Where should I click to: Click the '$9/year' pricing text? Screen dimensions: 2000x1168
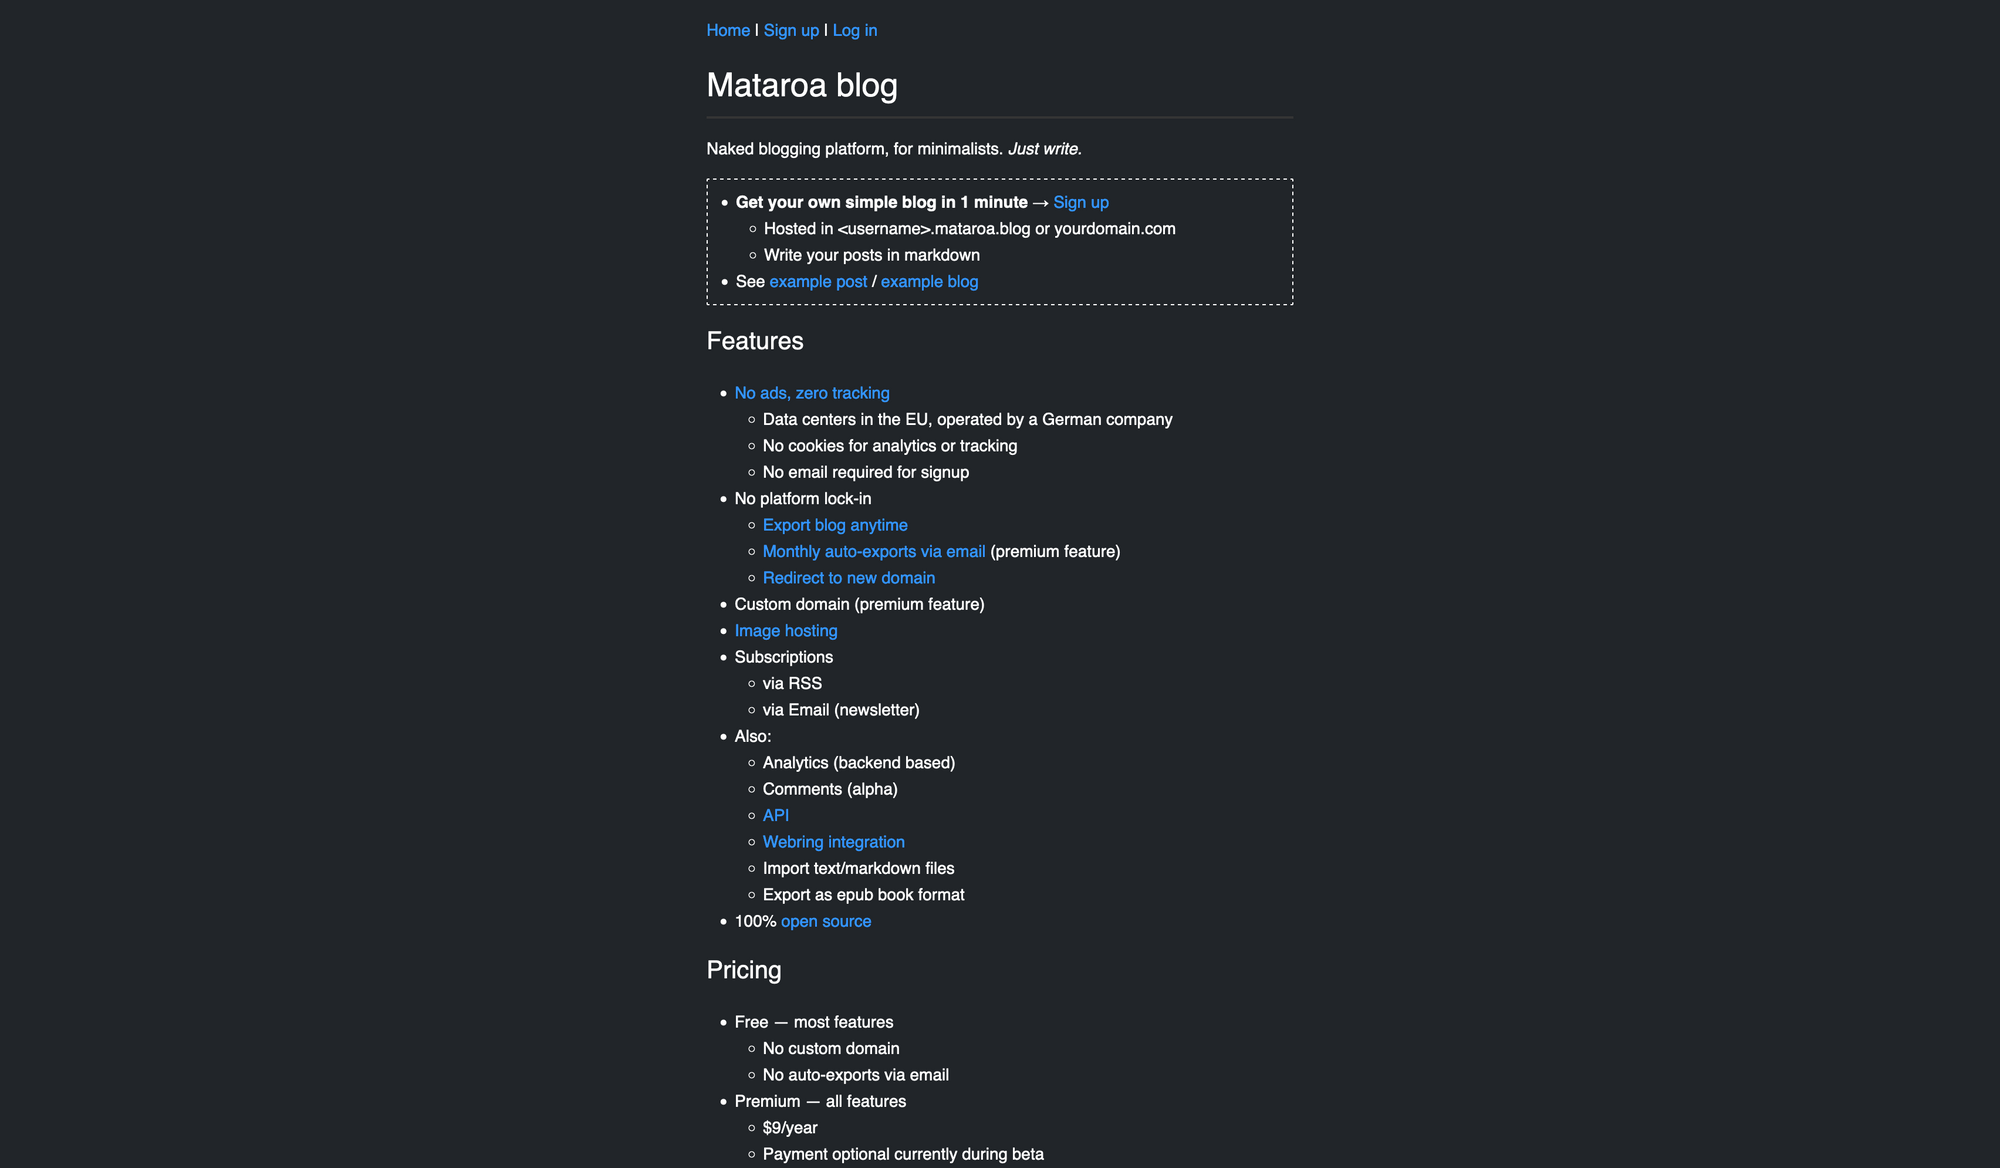(789, 1128)
